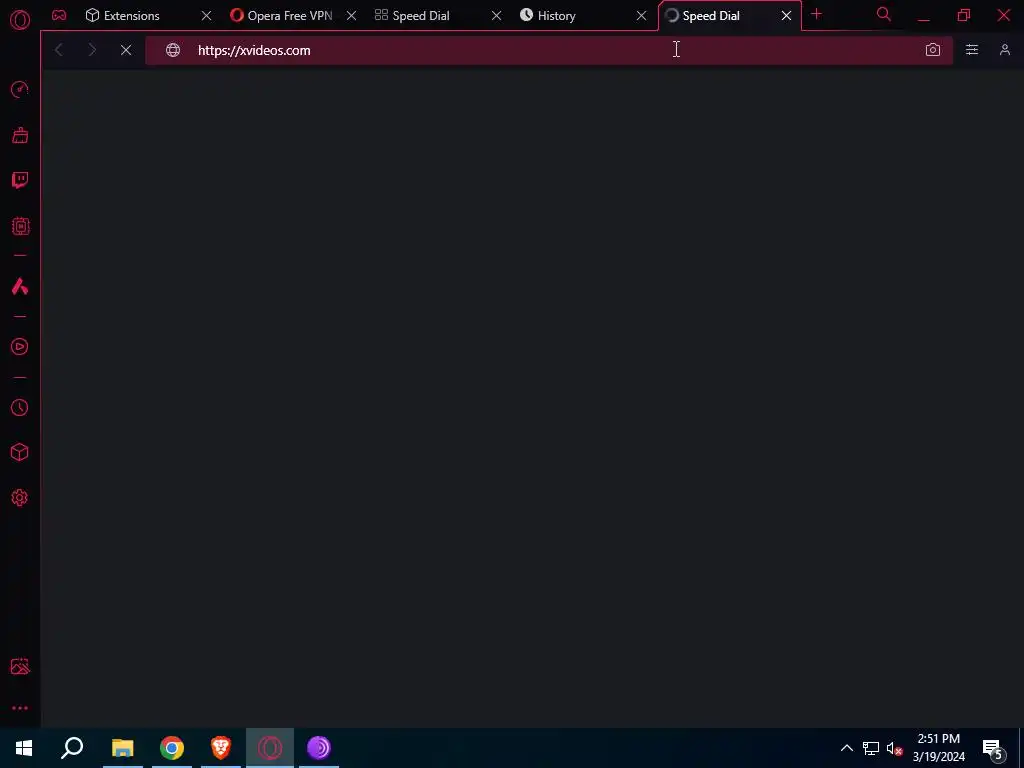This screenshot has width=1024, height=768.
Task: Open the Opera GX main menu logo
Action: click(20, 20)
